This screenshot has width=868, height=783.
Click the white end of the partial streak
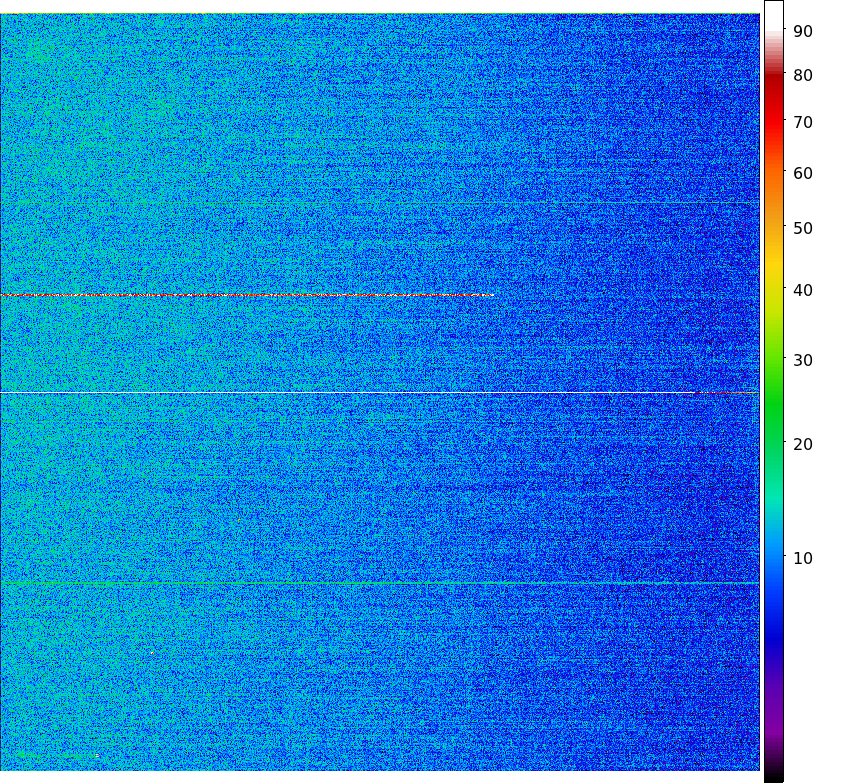coord(488,295)
